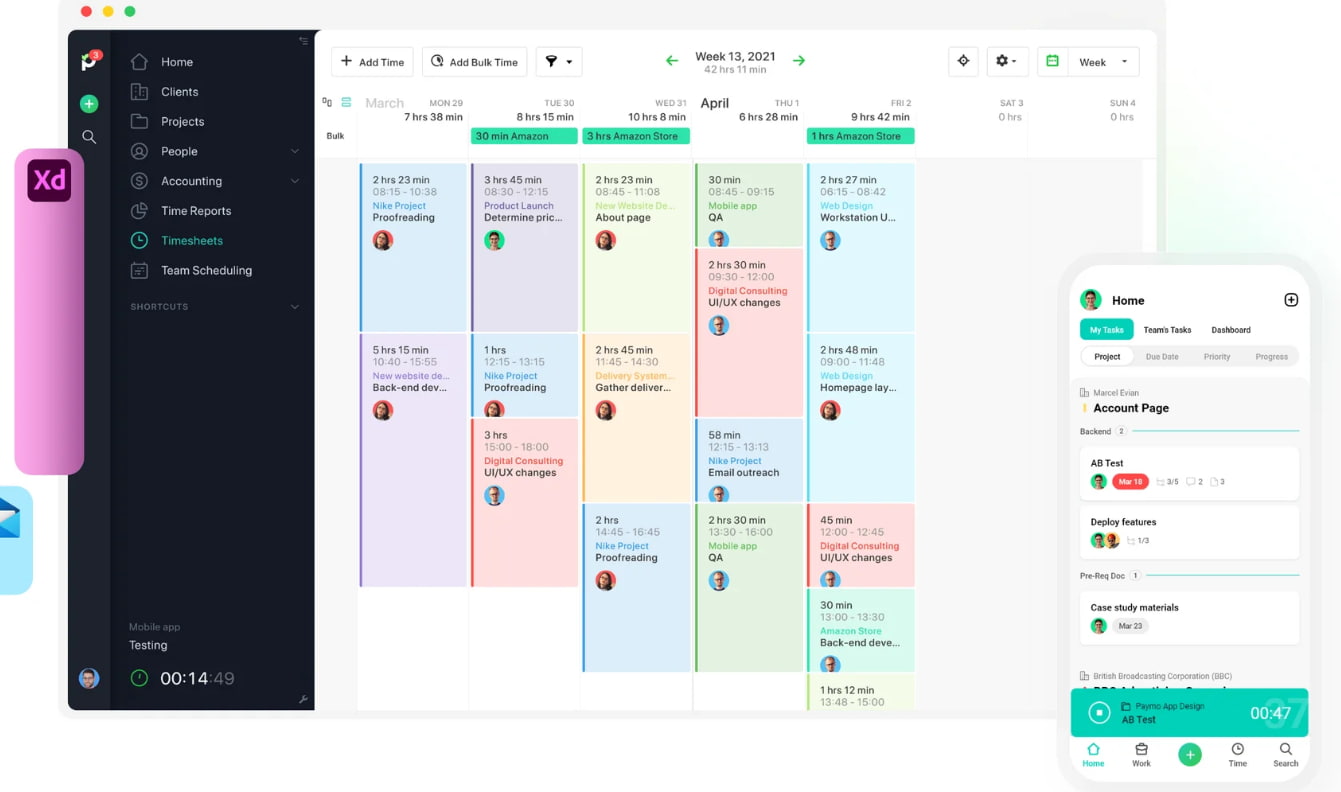This screenshot has width=1341, height=792.
Task: Click the running timer showing 00:14:49
Action: click(195, 677)
